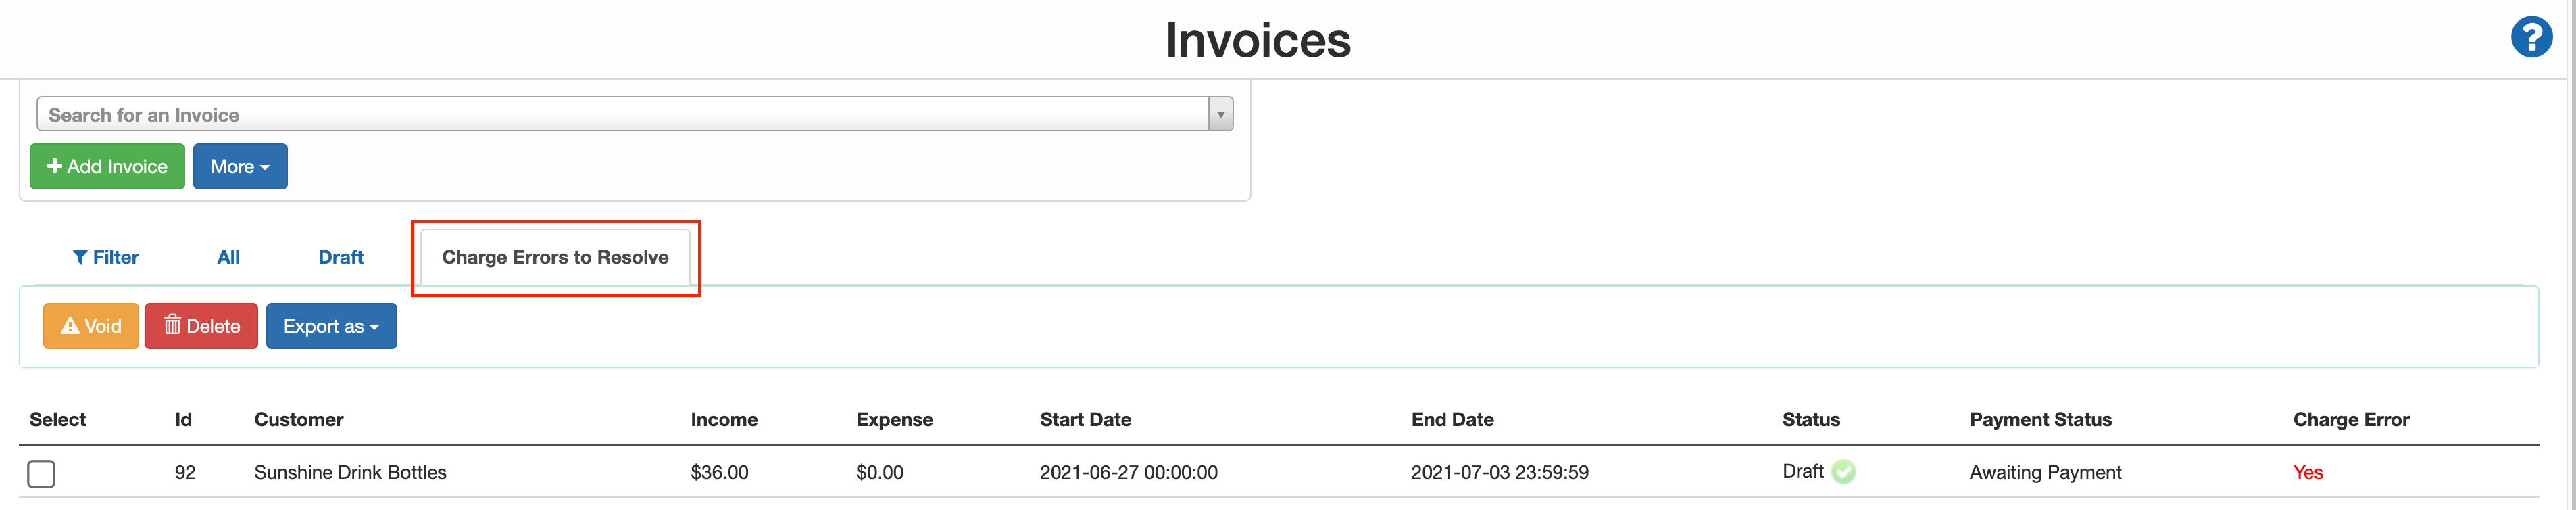Click the plus icon on Add Invoice
Screen dimensions: 2576x510
(55, 166)
